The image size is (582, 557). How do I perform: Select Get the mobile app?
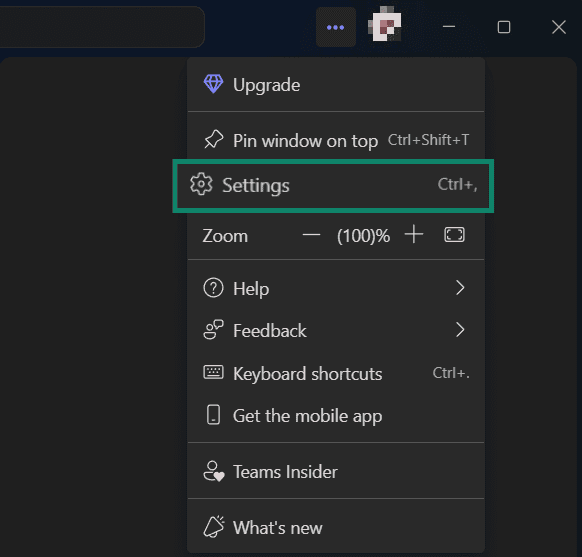point(336,415)
